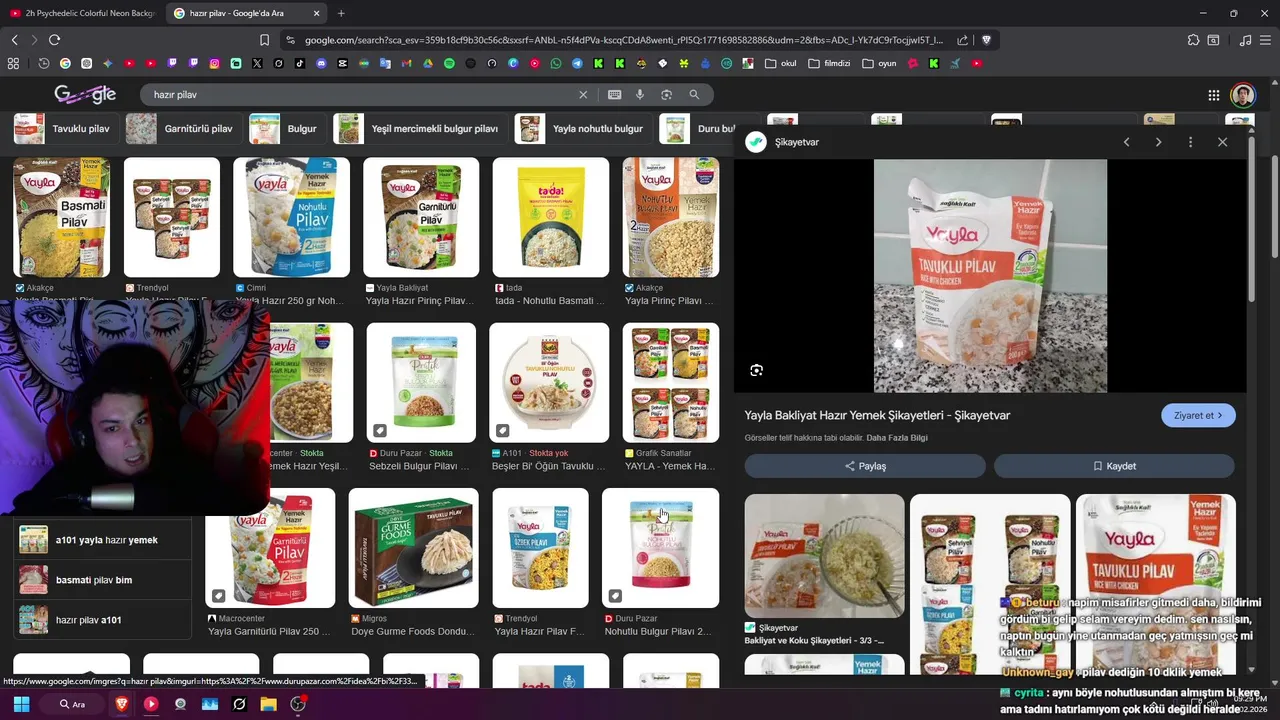Search by image with the Google Lens icon
Screen dimensions: 1280x720
[x=666, y=94]
